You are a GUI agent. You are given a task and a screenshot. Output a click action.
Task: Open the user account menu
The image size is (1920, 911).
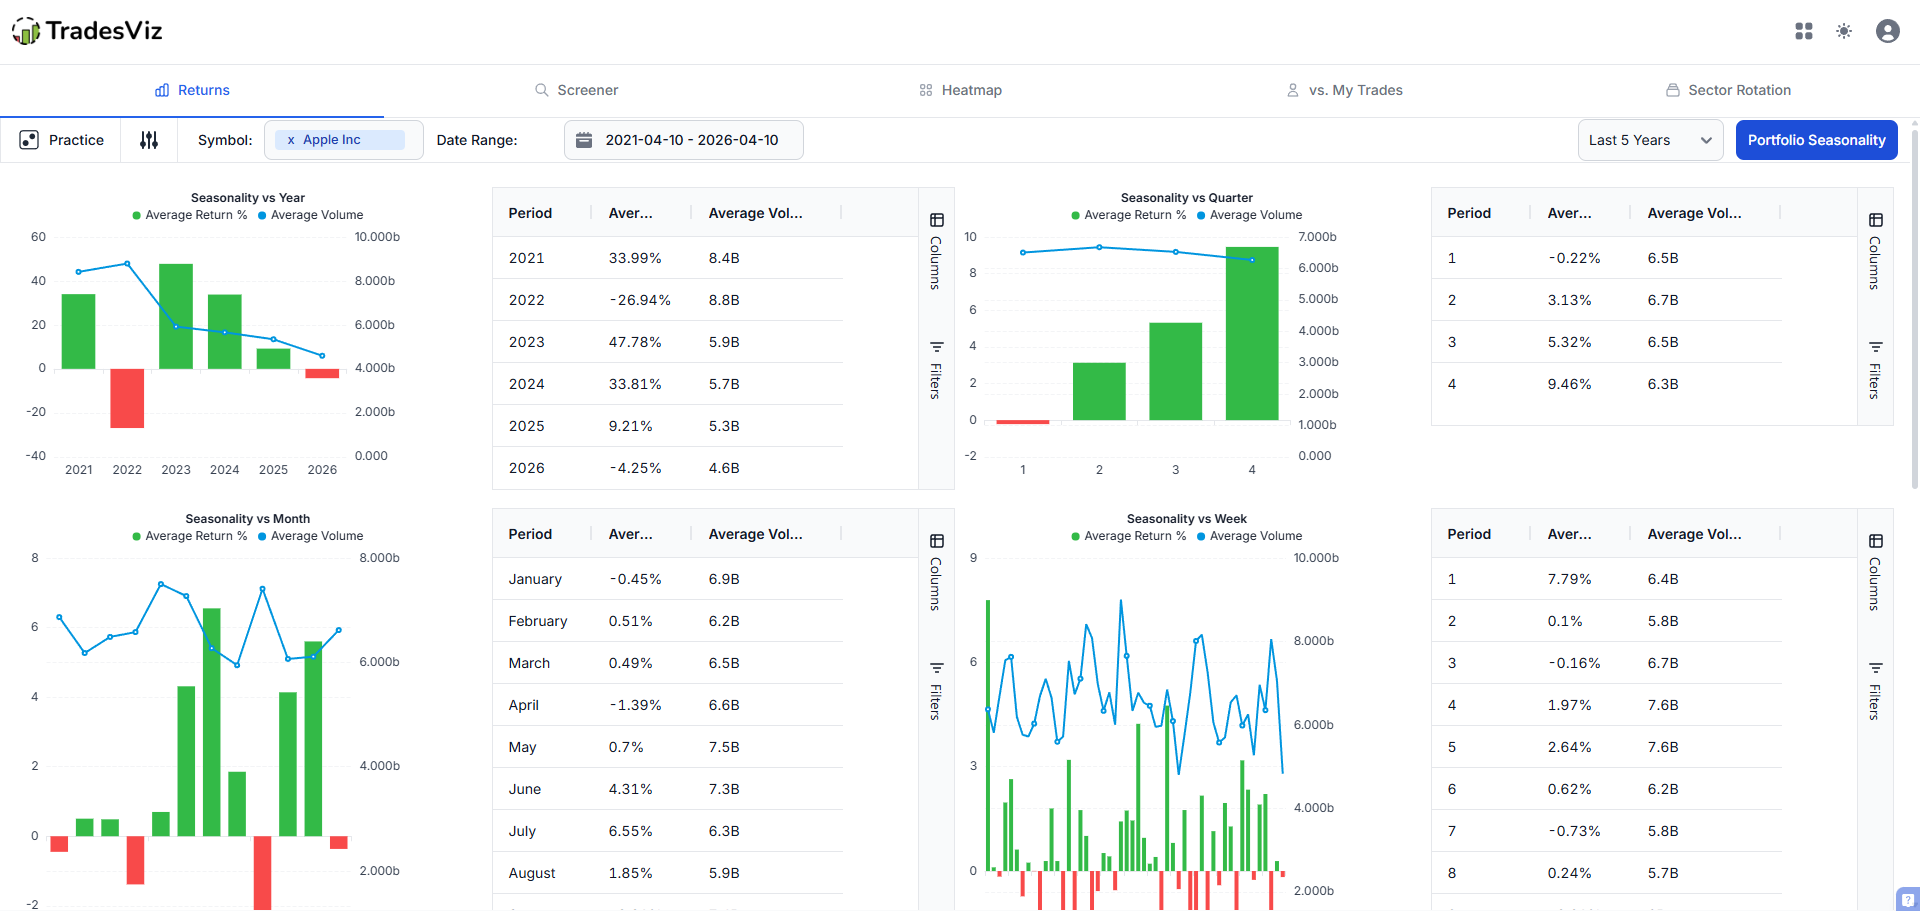(1888, 31)
